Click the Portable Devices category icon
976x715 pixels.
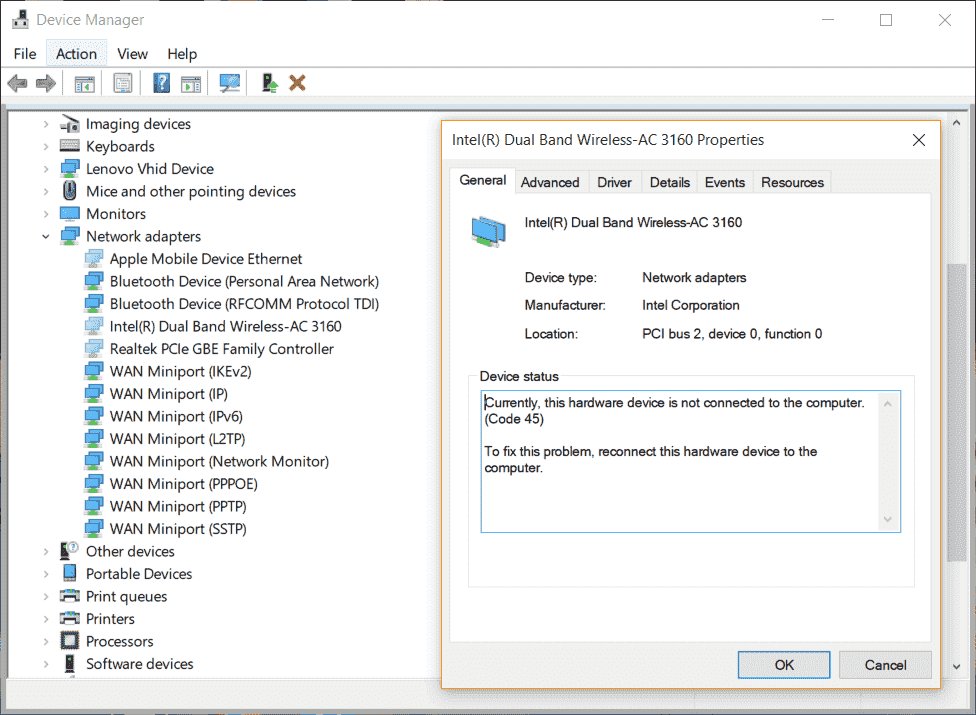click(70, 573)
